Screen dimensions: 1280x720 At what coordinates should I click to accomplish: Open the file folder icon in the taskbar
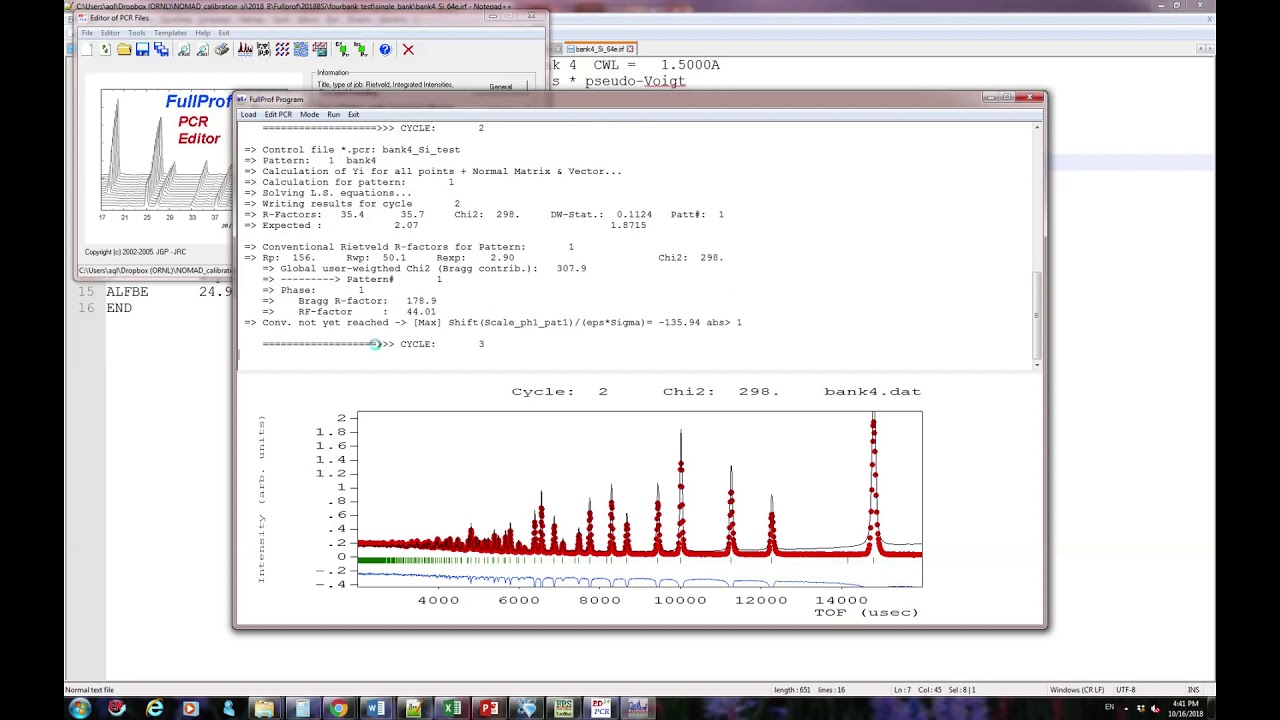click(x=264, y=708)
